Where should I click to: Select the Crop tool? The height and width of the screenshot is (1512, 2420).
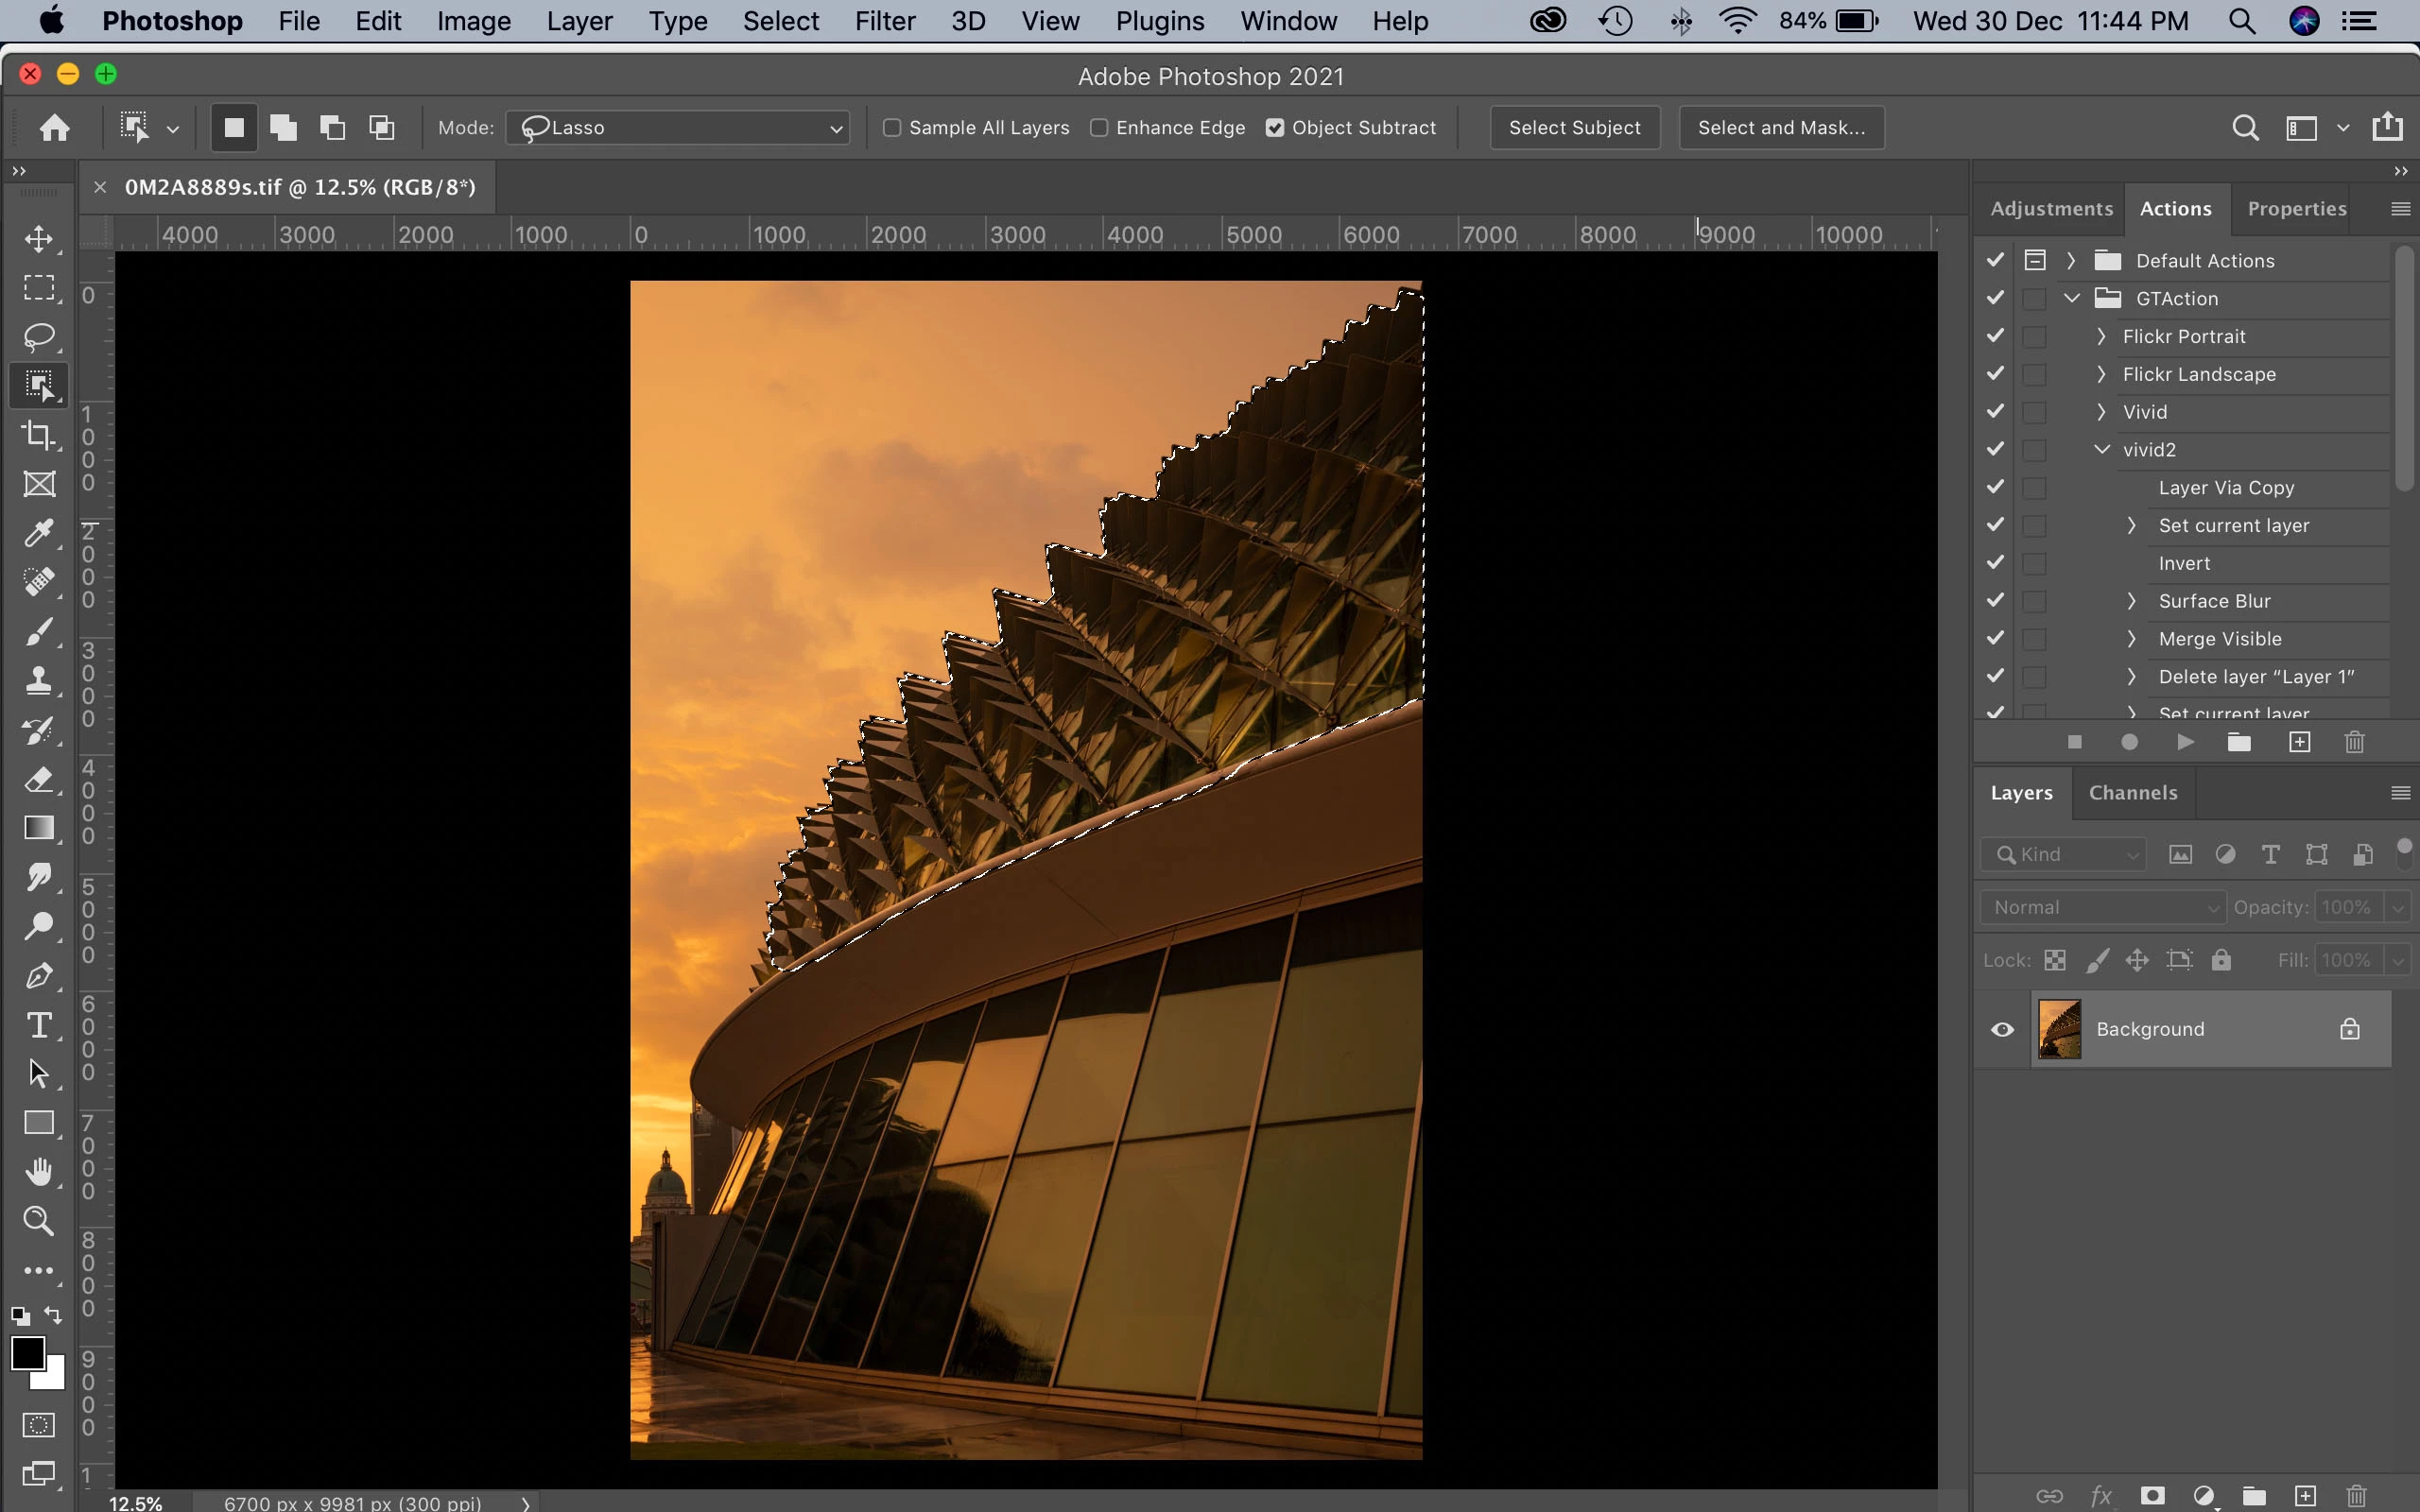(38, 435)
